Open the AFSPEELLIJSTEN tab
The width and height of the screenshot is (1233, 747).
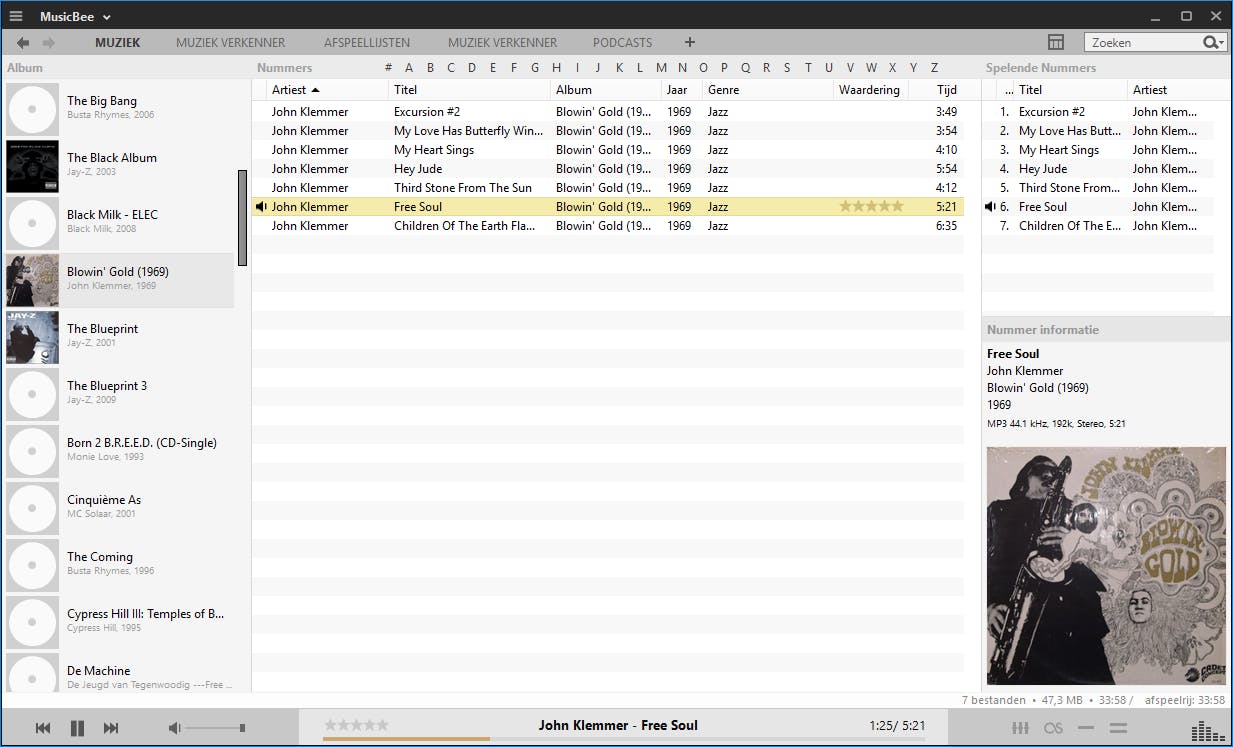[367, 42]
